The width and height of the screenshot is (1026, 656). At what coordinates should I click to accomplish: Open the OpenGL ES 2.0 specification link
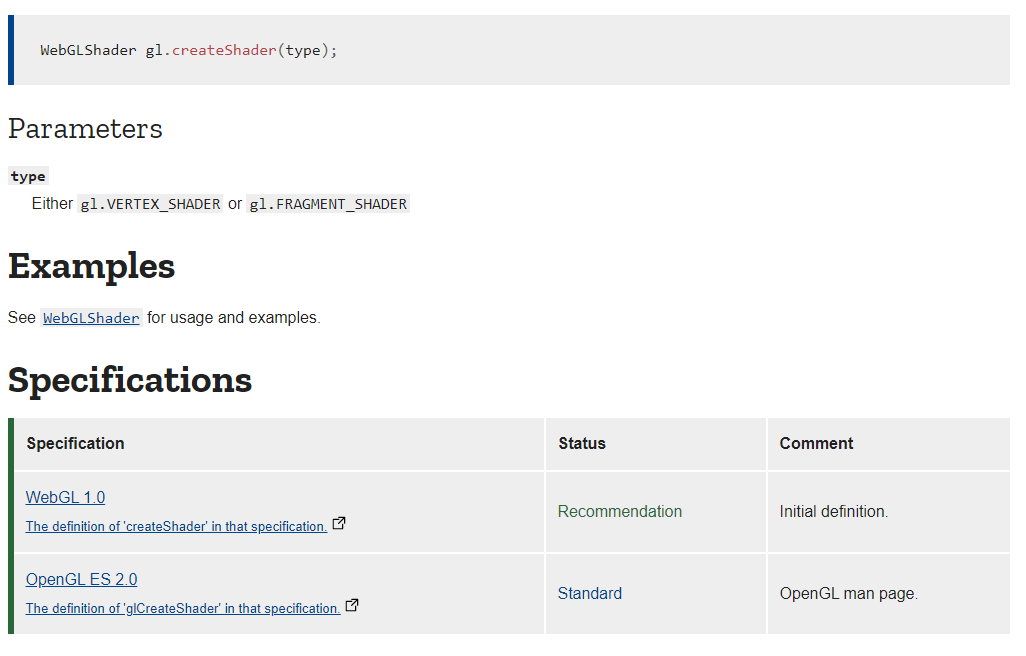tap(81, 579)
